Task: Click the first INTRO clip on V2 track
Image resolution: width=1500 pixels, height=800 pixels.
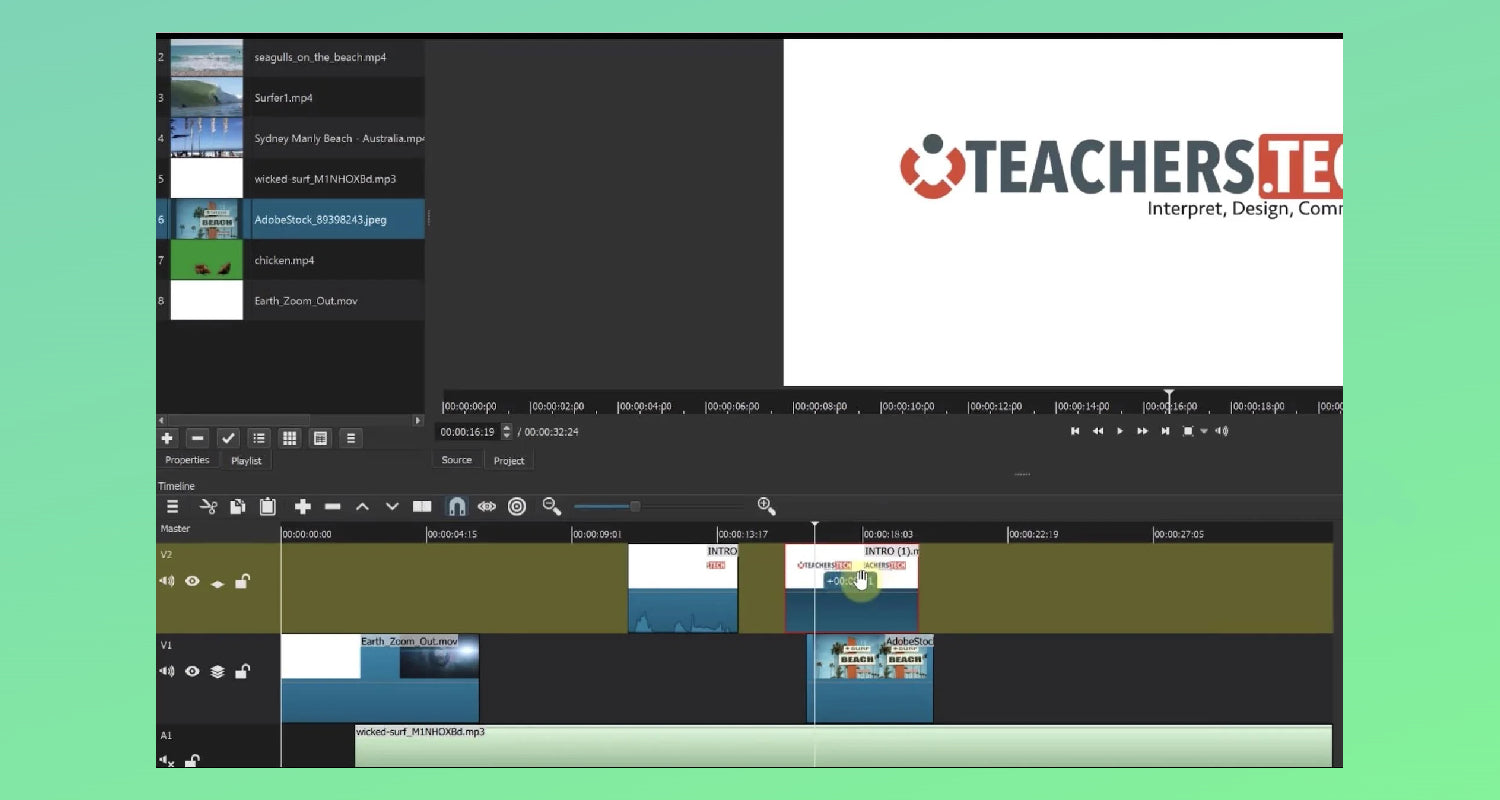Action: click(x=683, y=588)
